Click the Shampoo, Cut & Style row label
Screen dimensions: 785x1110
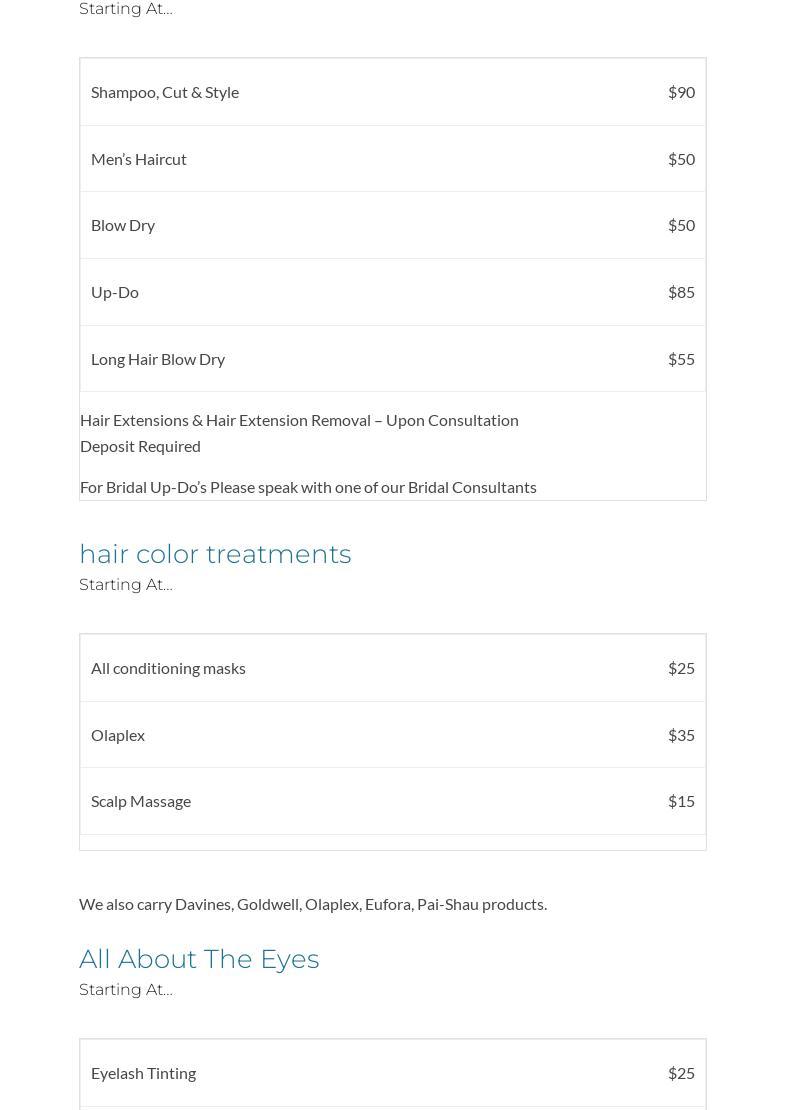point(165,92)
